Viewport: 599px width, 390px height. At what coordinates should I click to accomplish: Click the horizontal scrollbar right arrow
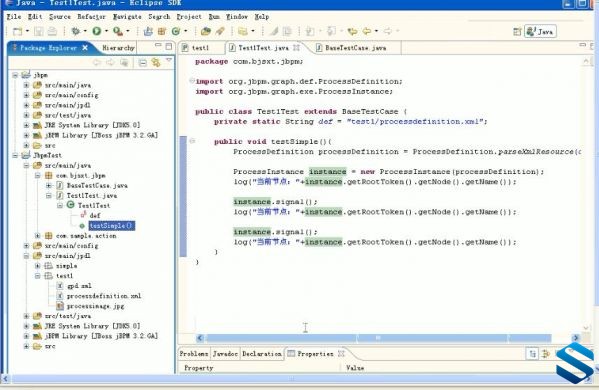point(575,338)
